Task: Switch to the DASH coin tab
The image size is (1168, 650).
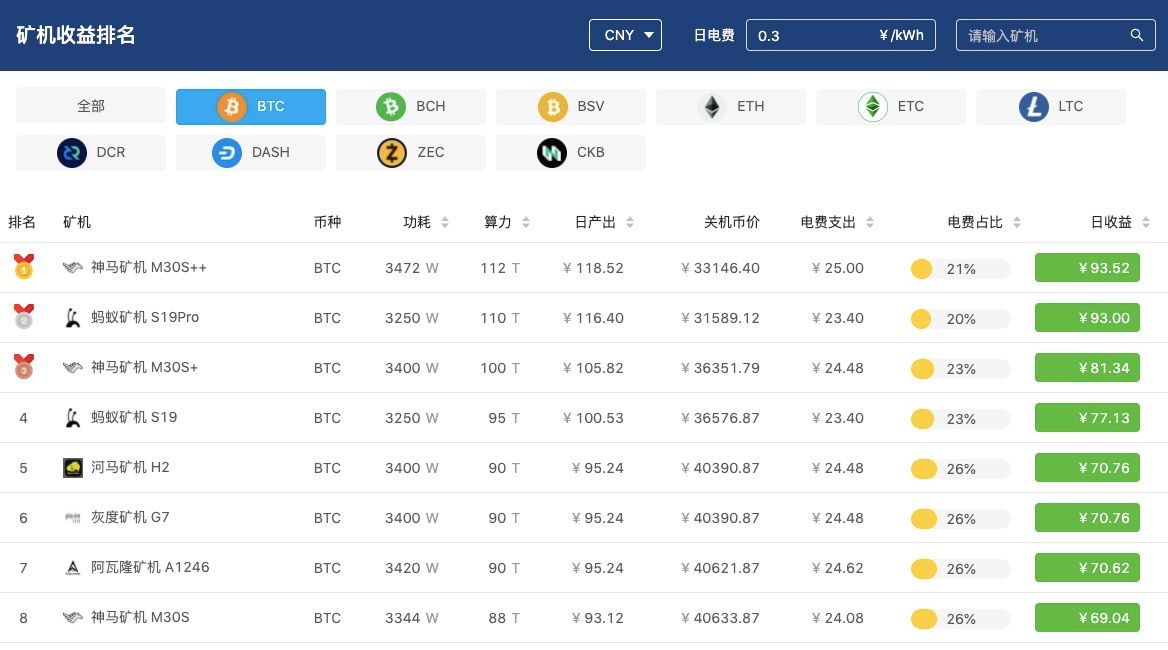Action: (x=251, y=153)
